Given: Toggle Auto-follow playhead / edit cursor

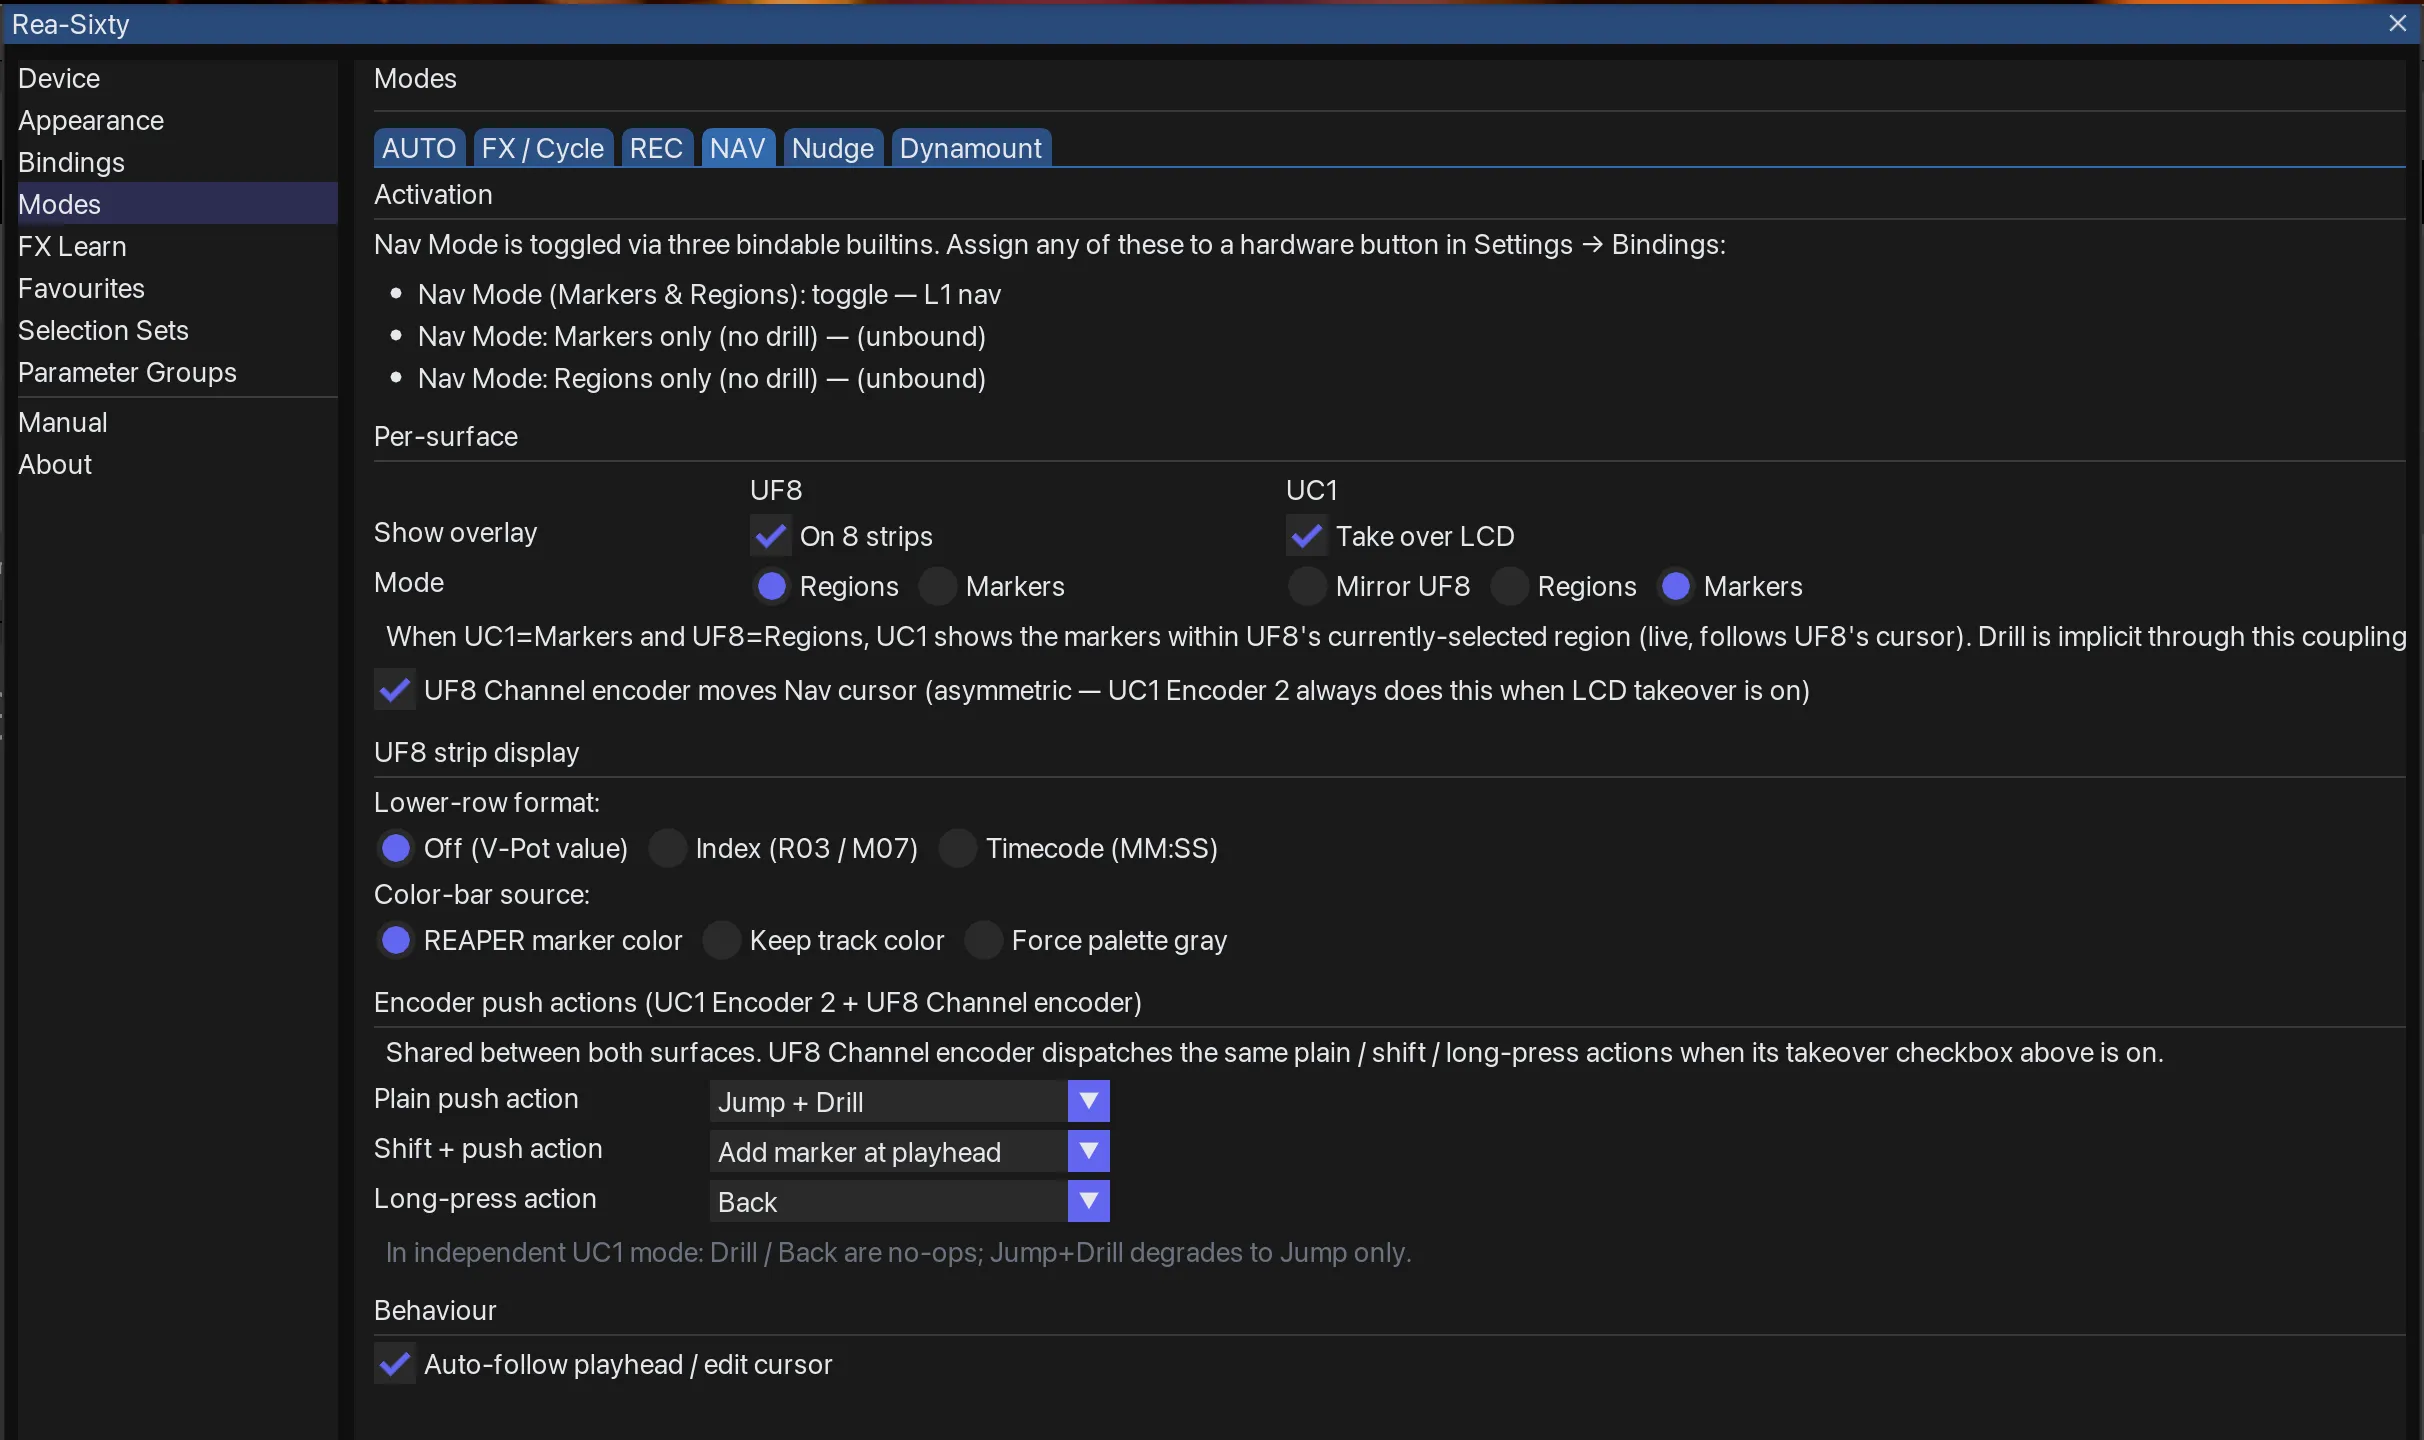Looking at the screenshot, I should pyautogui.click(x=395, y=1364).
